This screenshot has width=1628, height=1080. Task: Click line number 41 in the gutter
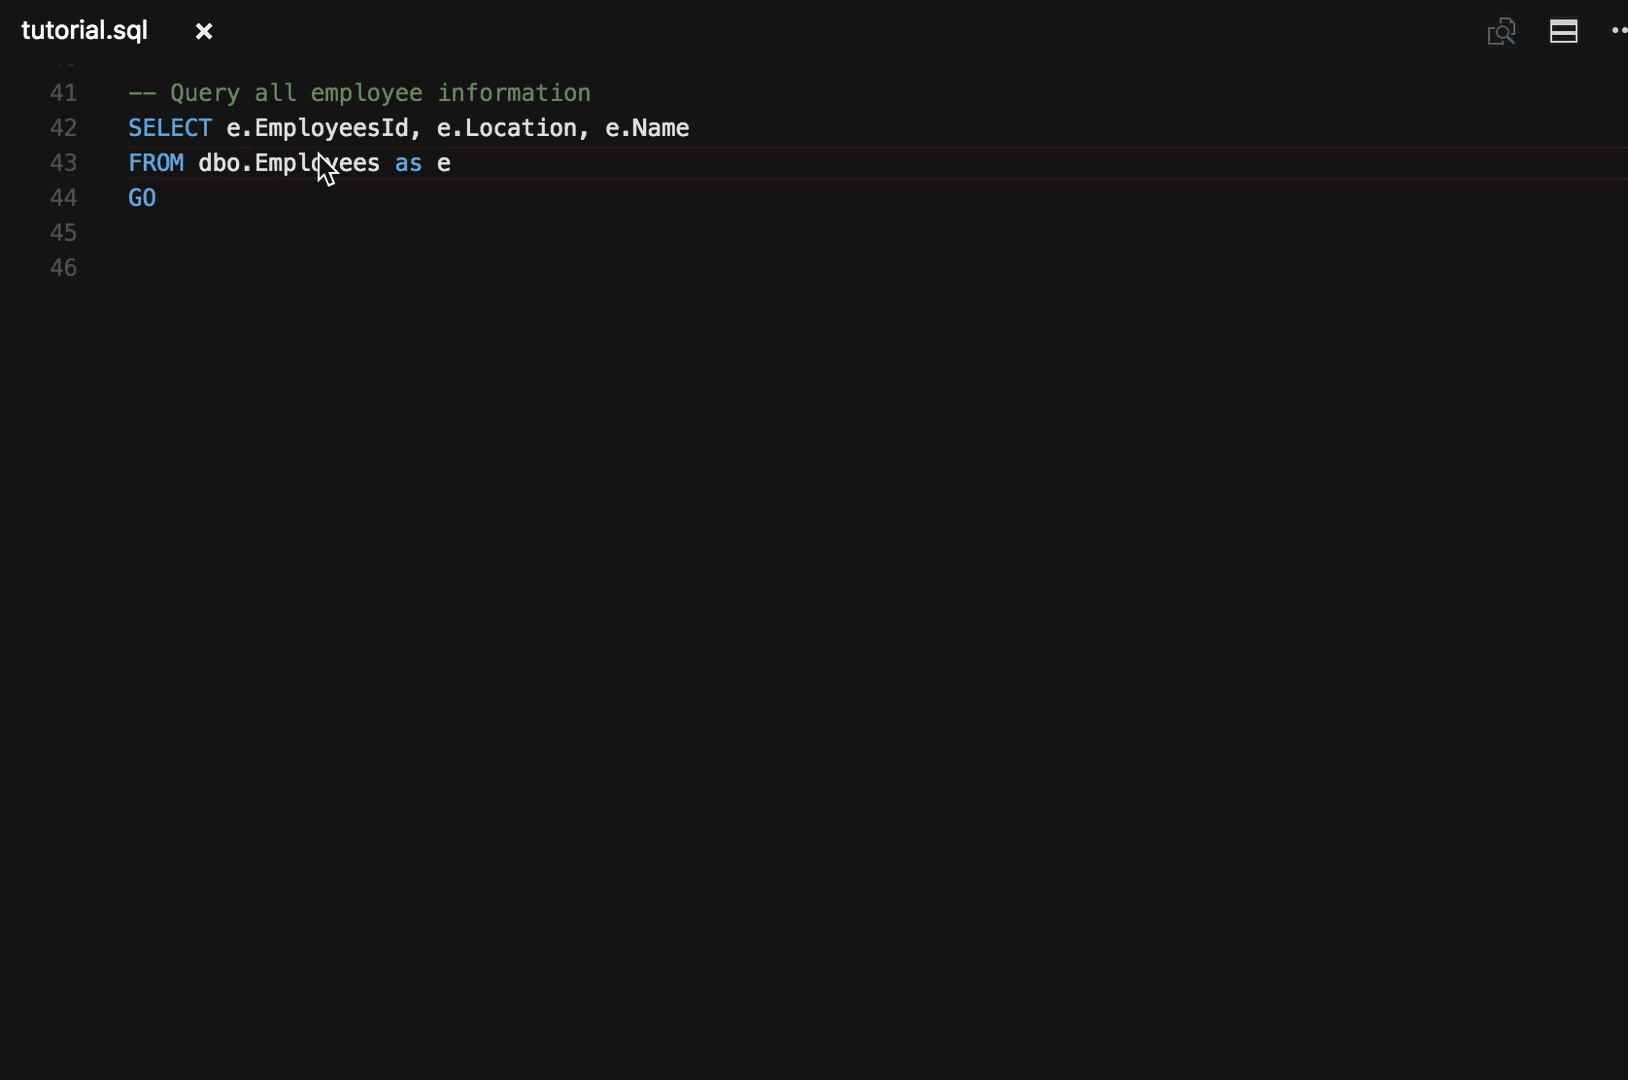pyautogui.click(x=62, y=92)
